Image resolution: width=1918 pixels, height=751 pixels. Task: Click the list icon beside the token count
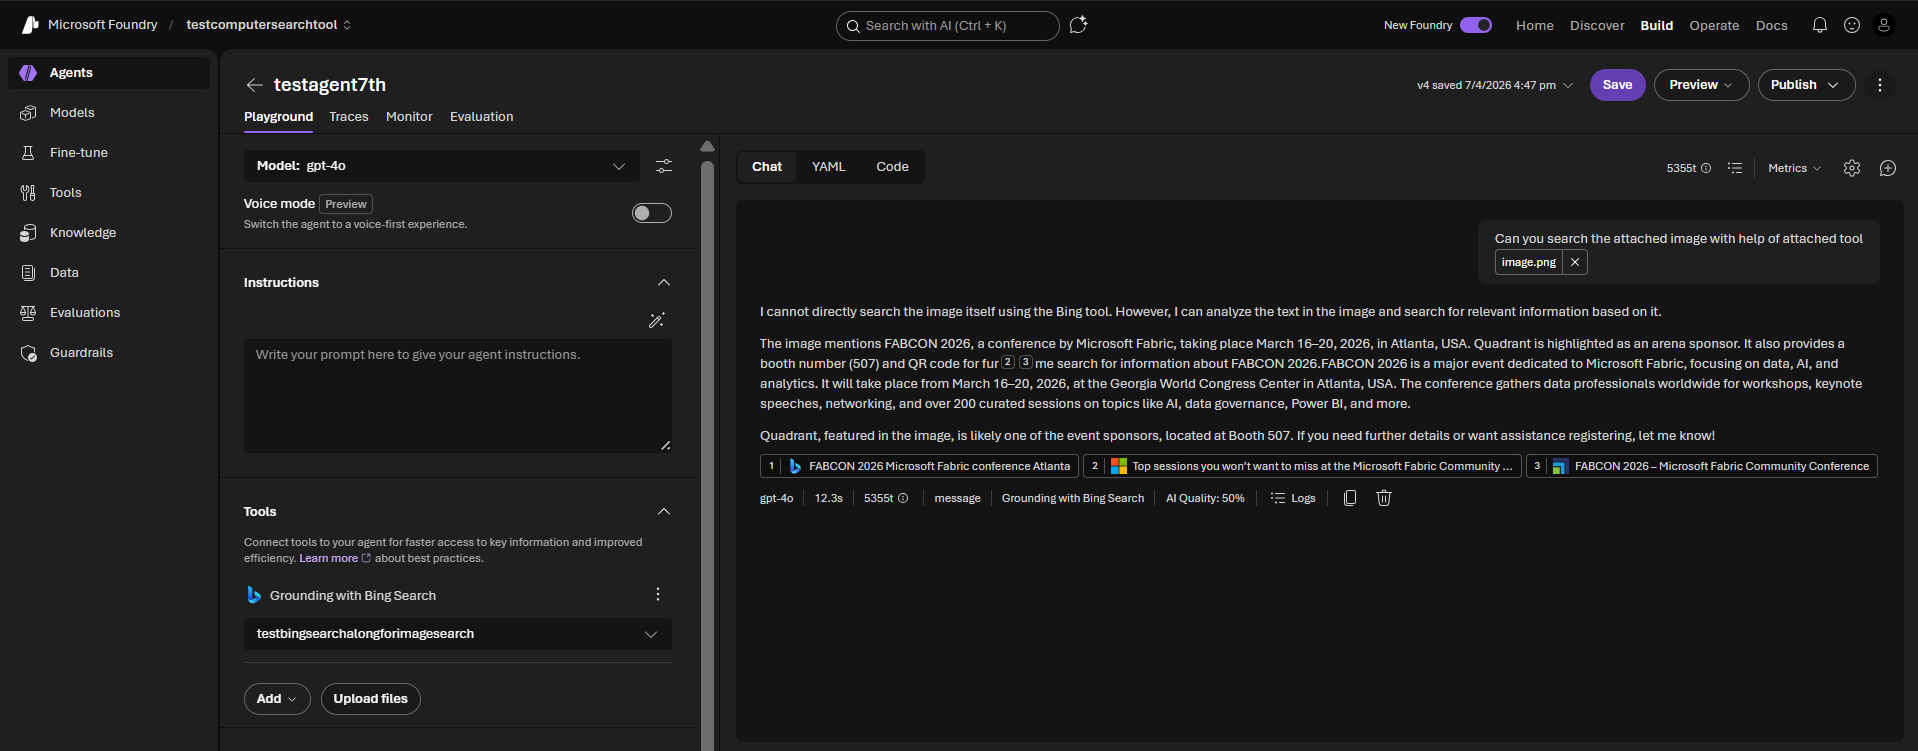1735,168
